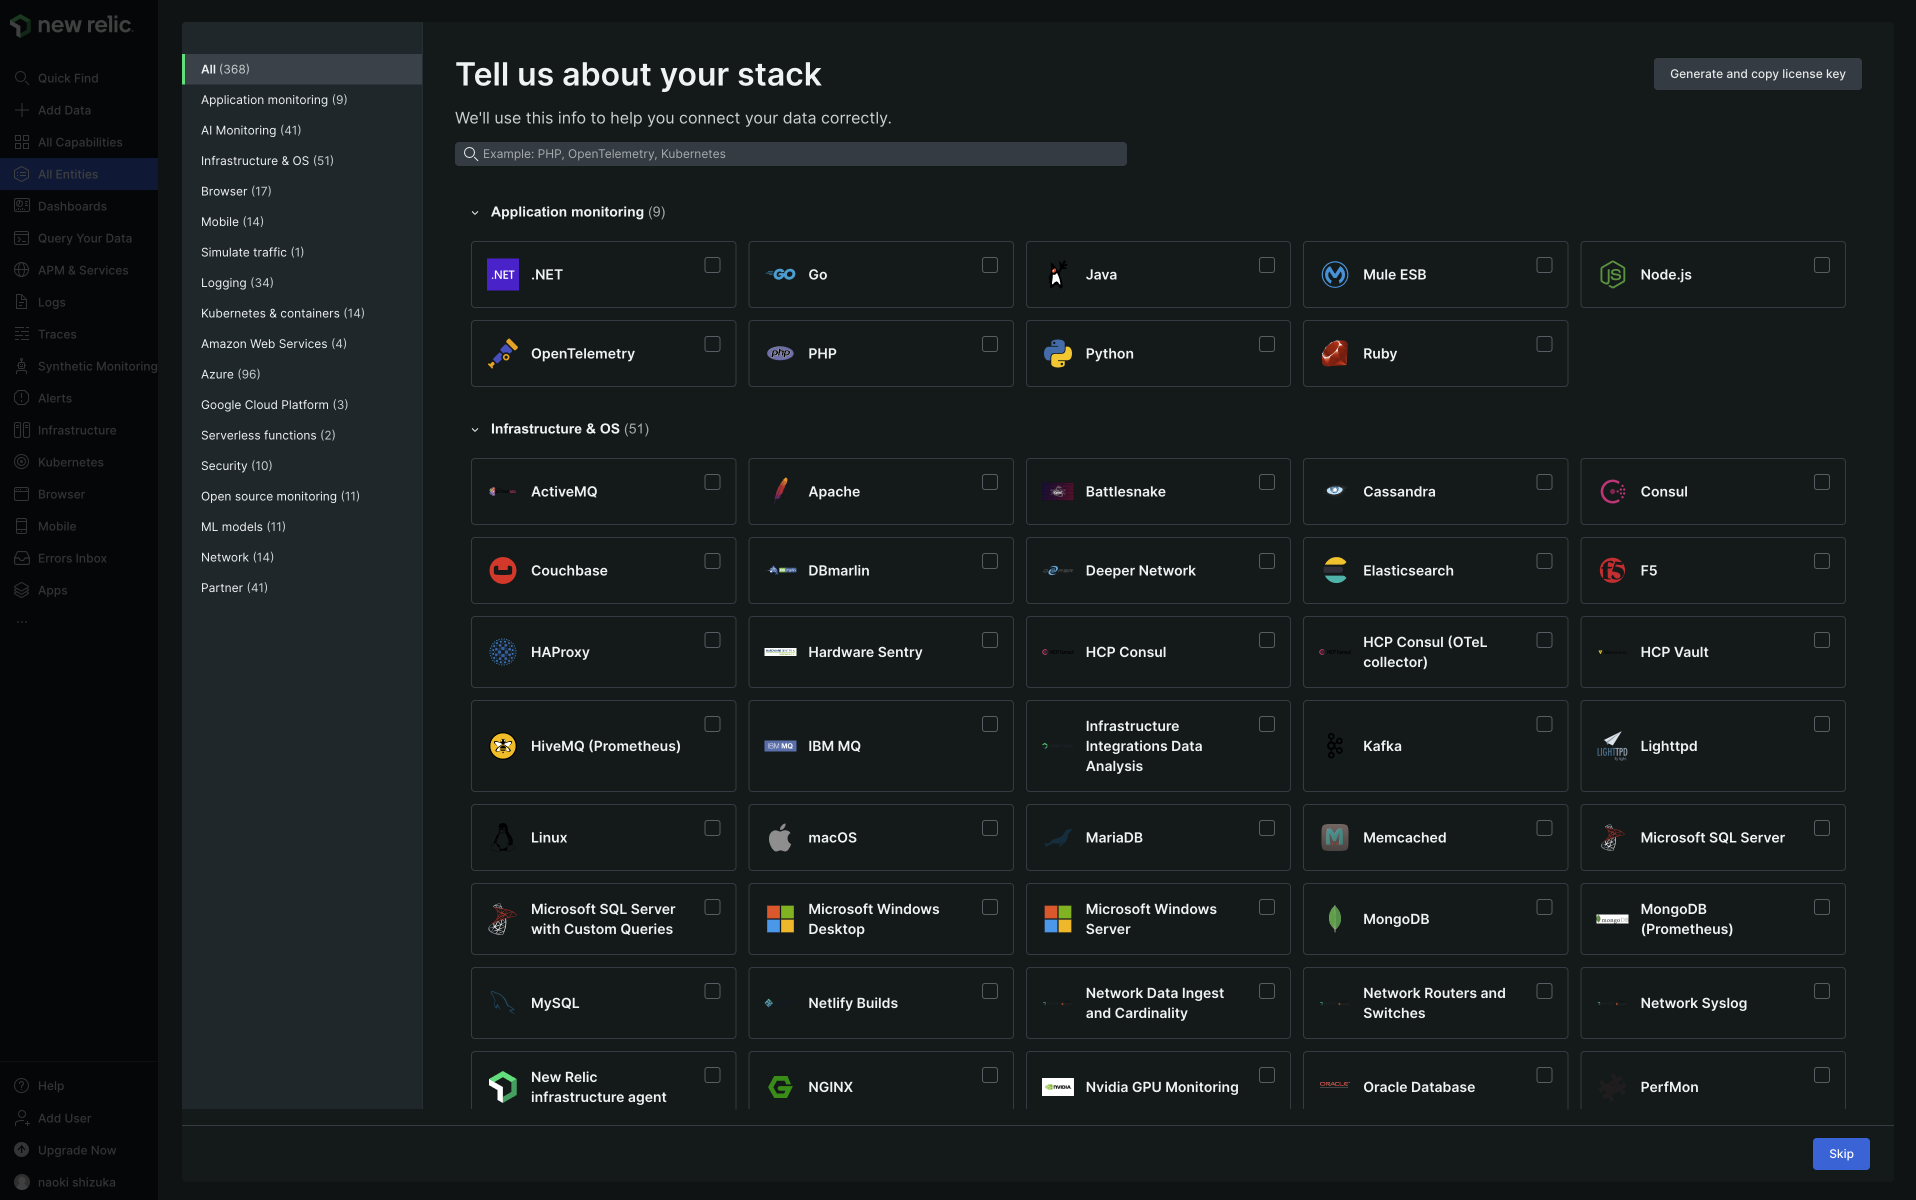This screenshot has width=1916, height=1200.
Task: Collapse the Infrastructure & OS section
Action: click(x=474, y=429)
